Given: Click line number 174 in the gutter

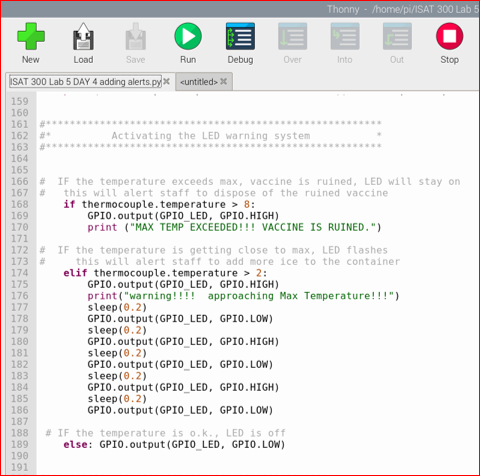Looking at the screenshot, I should click(20, 273).
